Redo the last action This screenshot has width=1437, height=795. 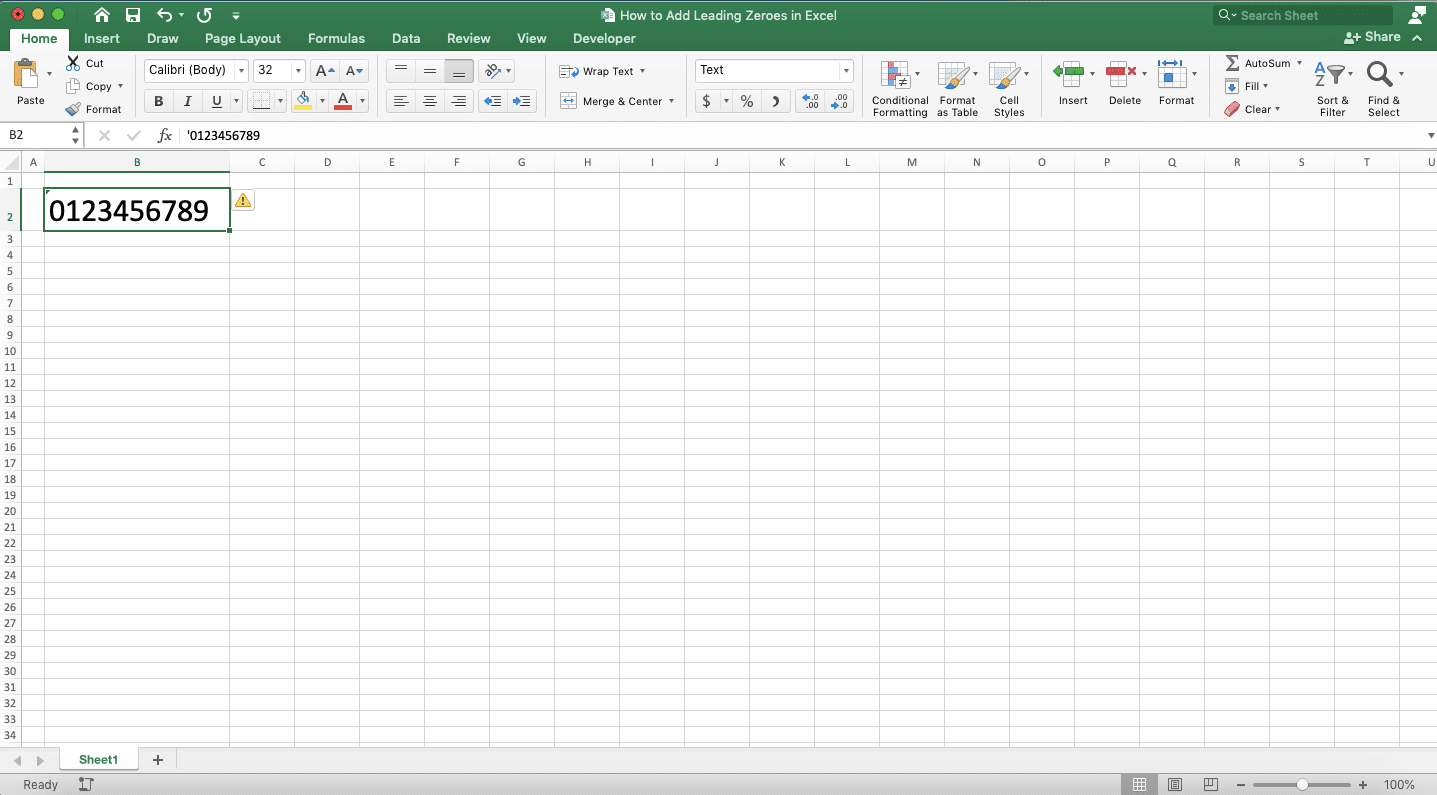click(x=204, y=15)
